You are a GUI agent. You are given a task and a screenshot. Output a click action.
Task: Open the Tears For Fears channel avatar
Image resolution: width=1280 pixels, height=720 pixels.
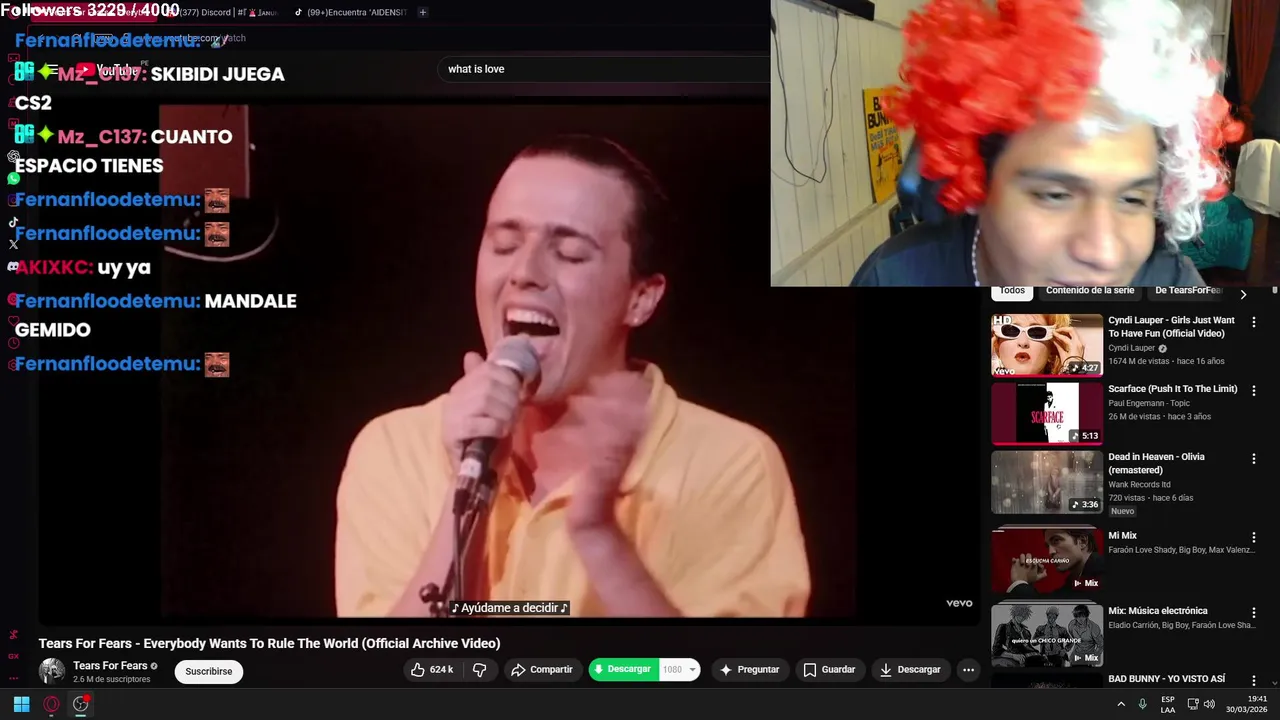click(52, 671)
